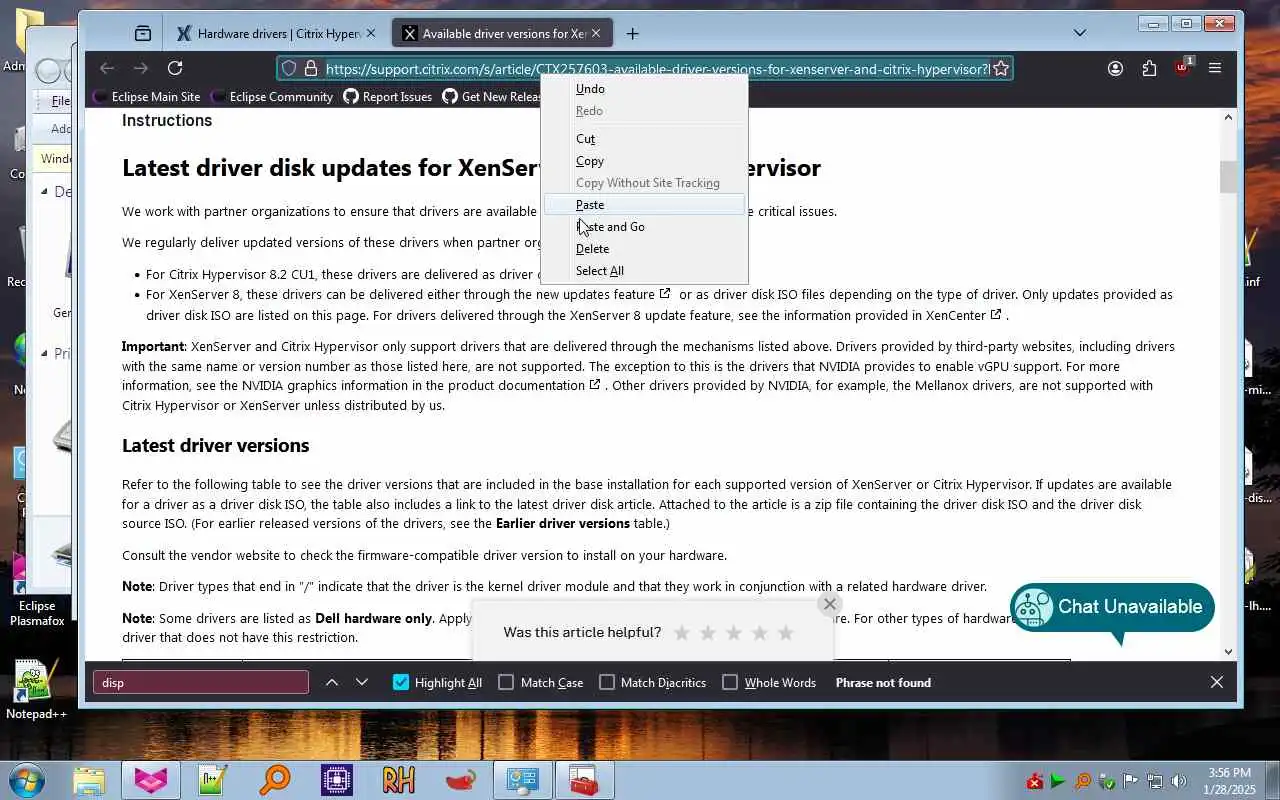The width and height of the screenshot is (1280, 800).
Task: Open the magnifier search taskbar app
Action: (x=275, y=780)
